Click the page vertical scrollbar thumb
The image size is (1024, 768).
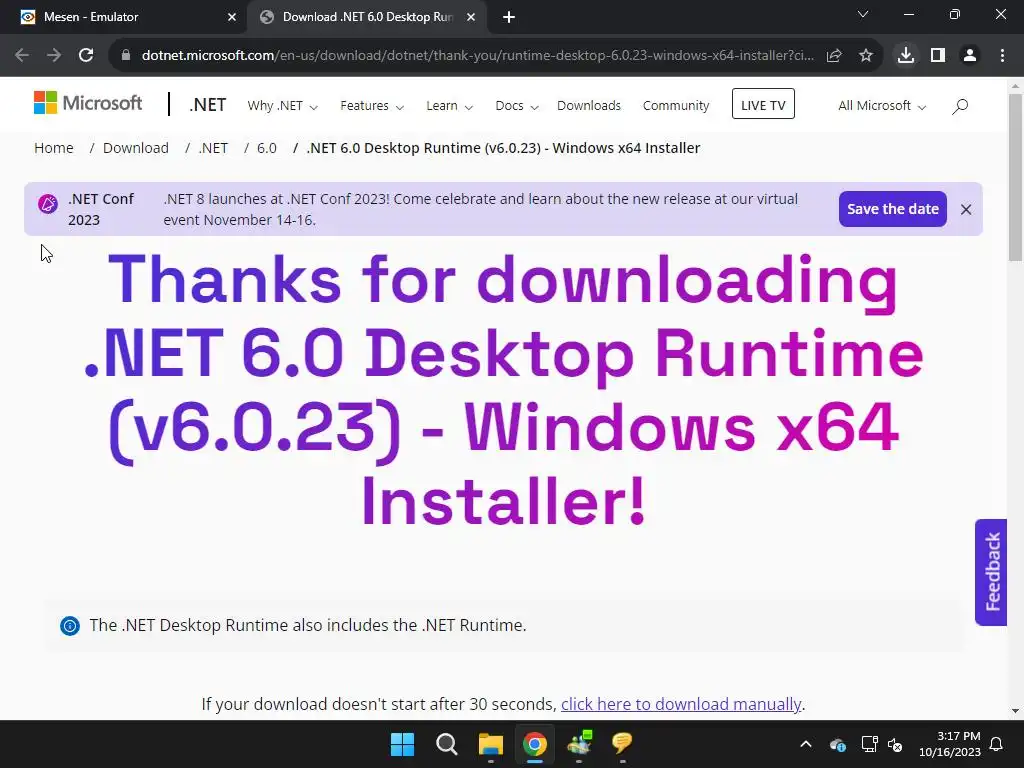point(1015,178)
